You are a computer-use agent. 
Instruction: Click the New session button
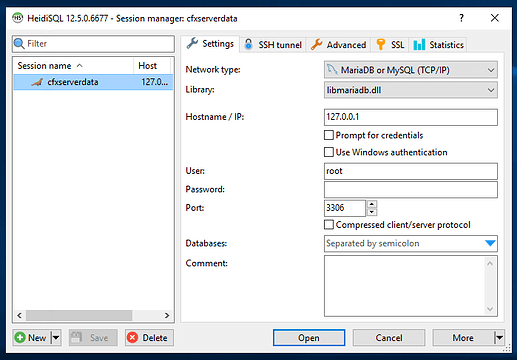[32, 338]
